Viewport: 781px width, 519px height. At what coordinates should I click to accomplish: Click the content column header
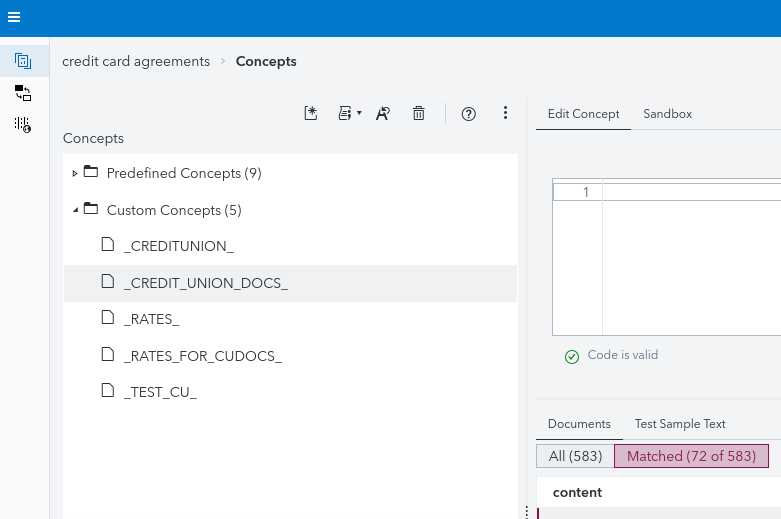pos(577,493)
